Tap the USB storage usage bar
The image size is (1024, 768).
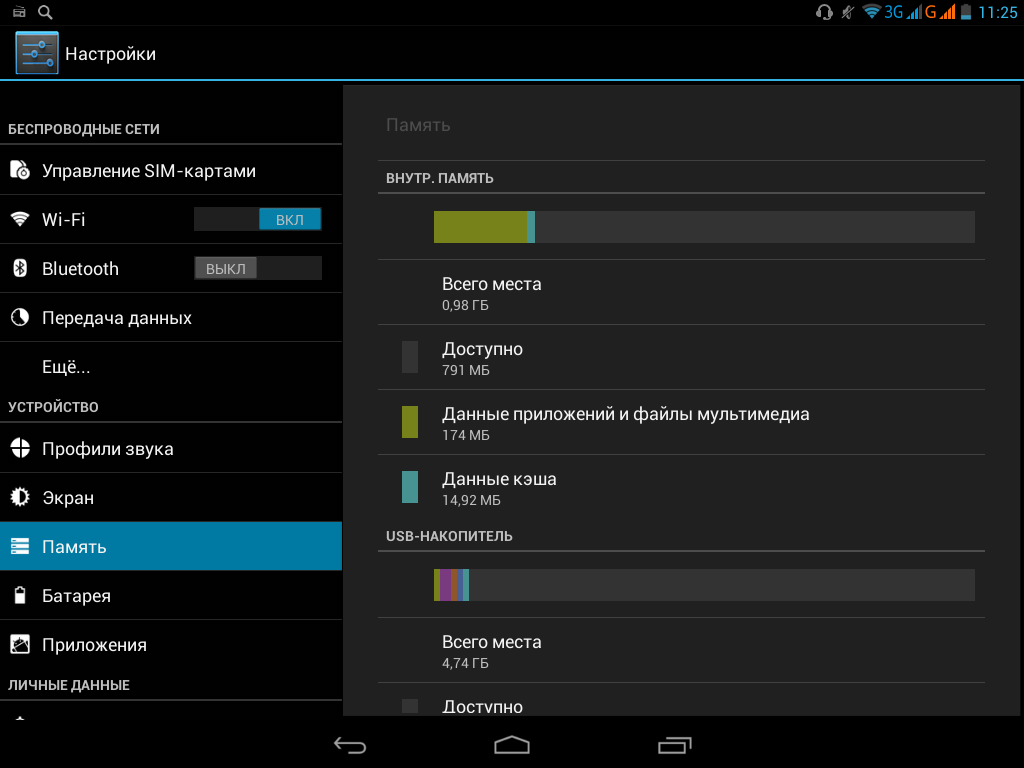coord(704,584)
